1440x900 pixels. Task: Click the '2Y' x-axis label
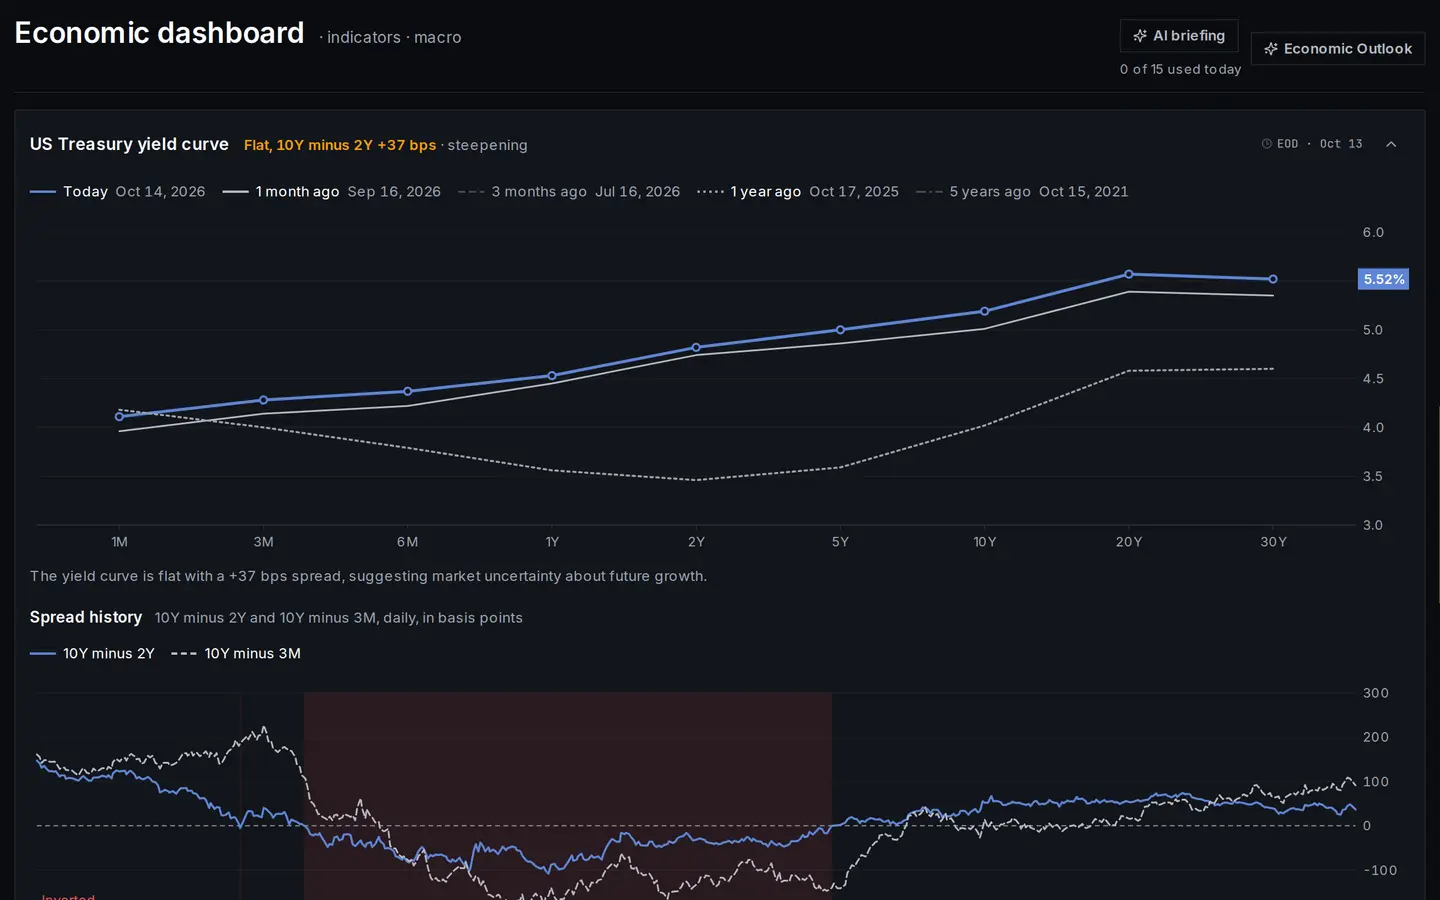pyautogui.click(x=696, y=542)
